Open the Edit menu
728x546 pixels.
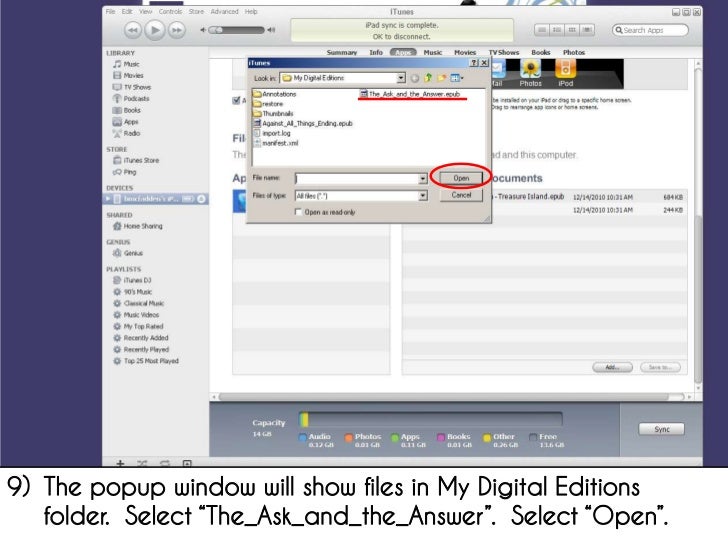[127, 12]
